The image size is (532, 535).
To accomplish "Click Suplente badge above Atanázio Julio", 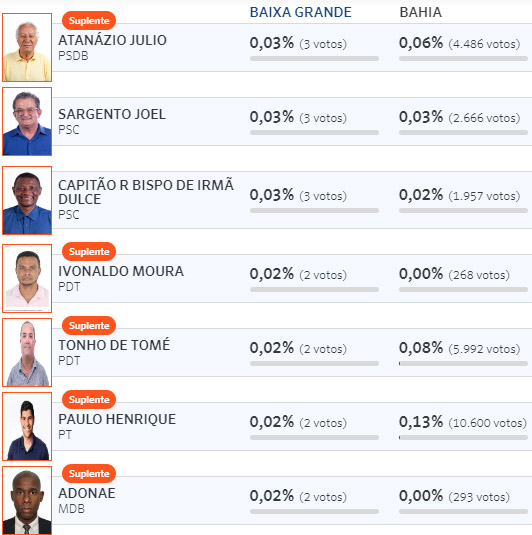I will pyautogui.click(x=89, y=20).
